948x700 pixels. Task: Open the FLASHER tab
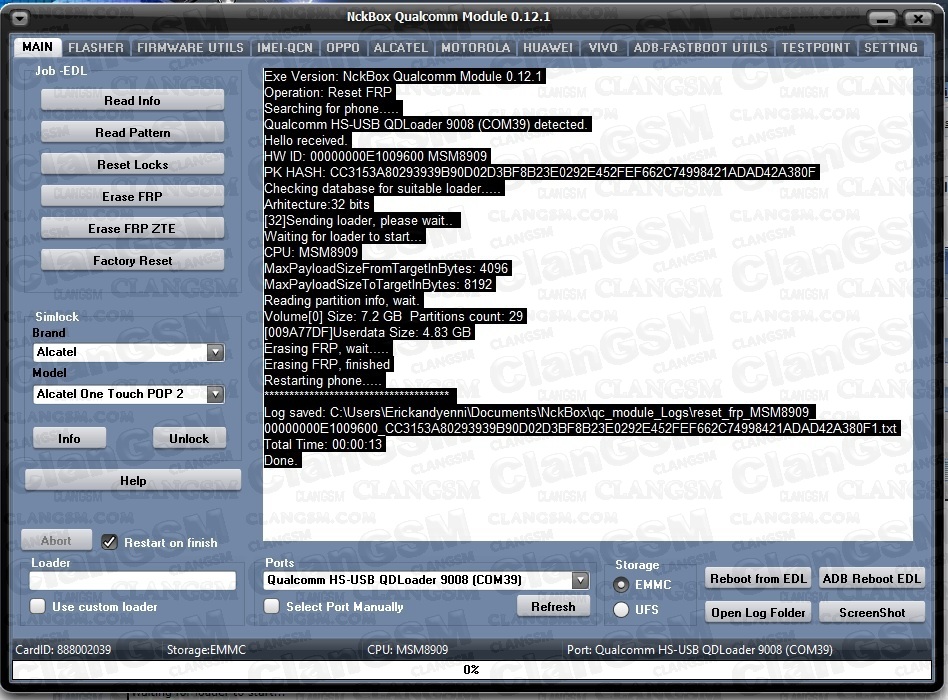coord(96,48)
